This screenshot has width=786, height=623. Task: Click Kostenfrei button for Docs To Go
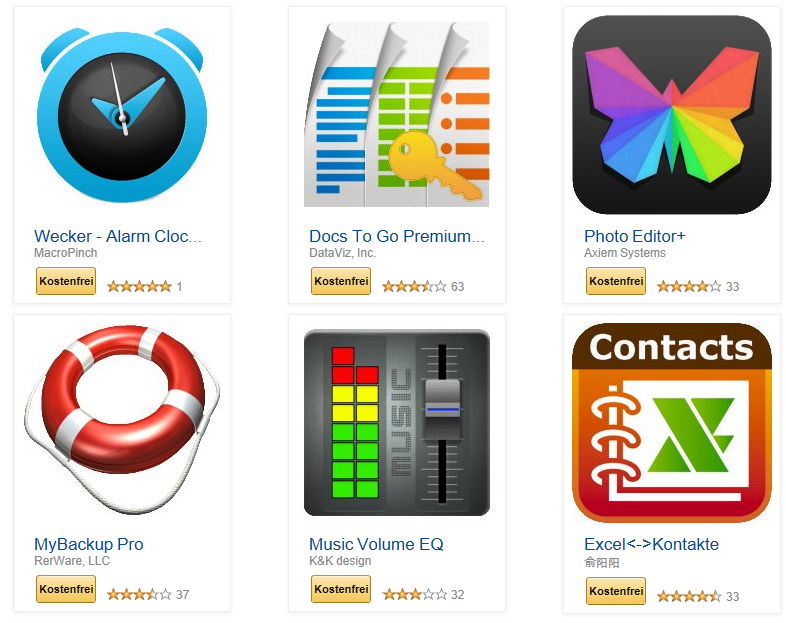click(341, 281)
